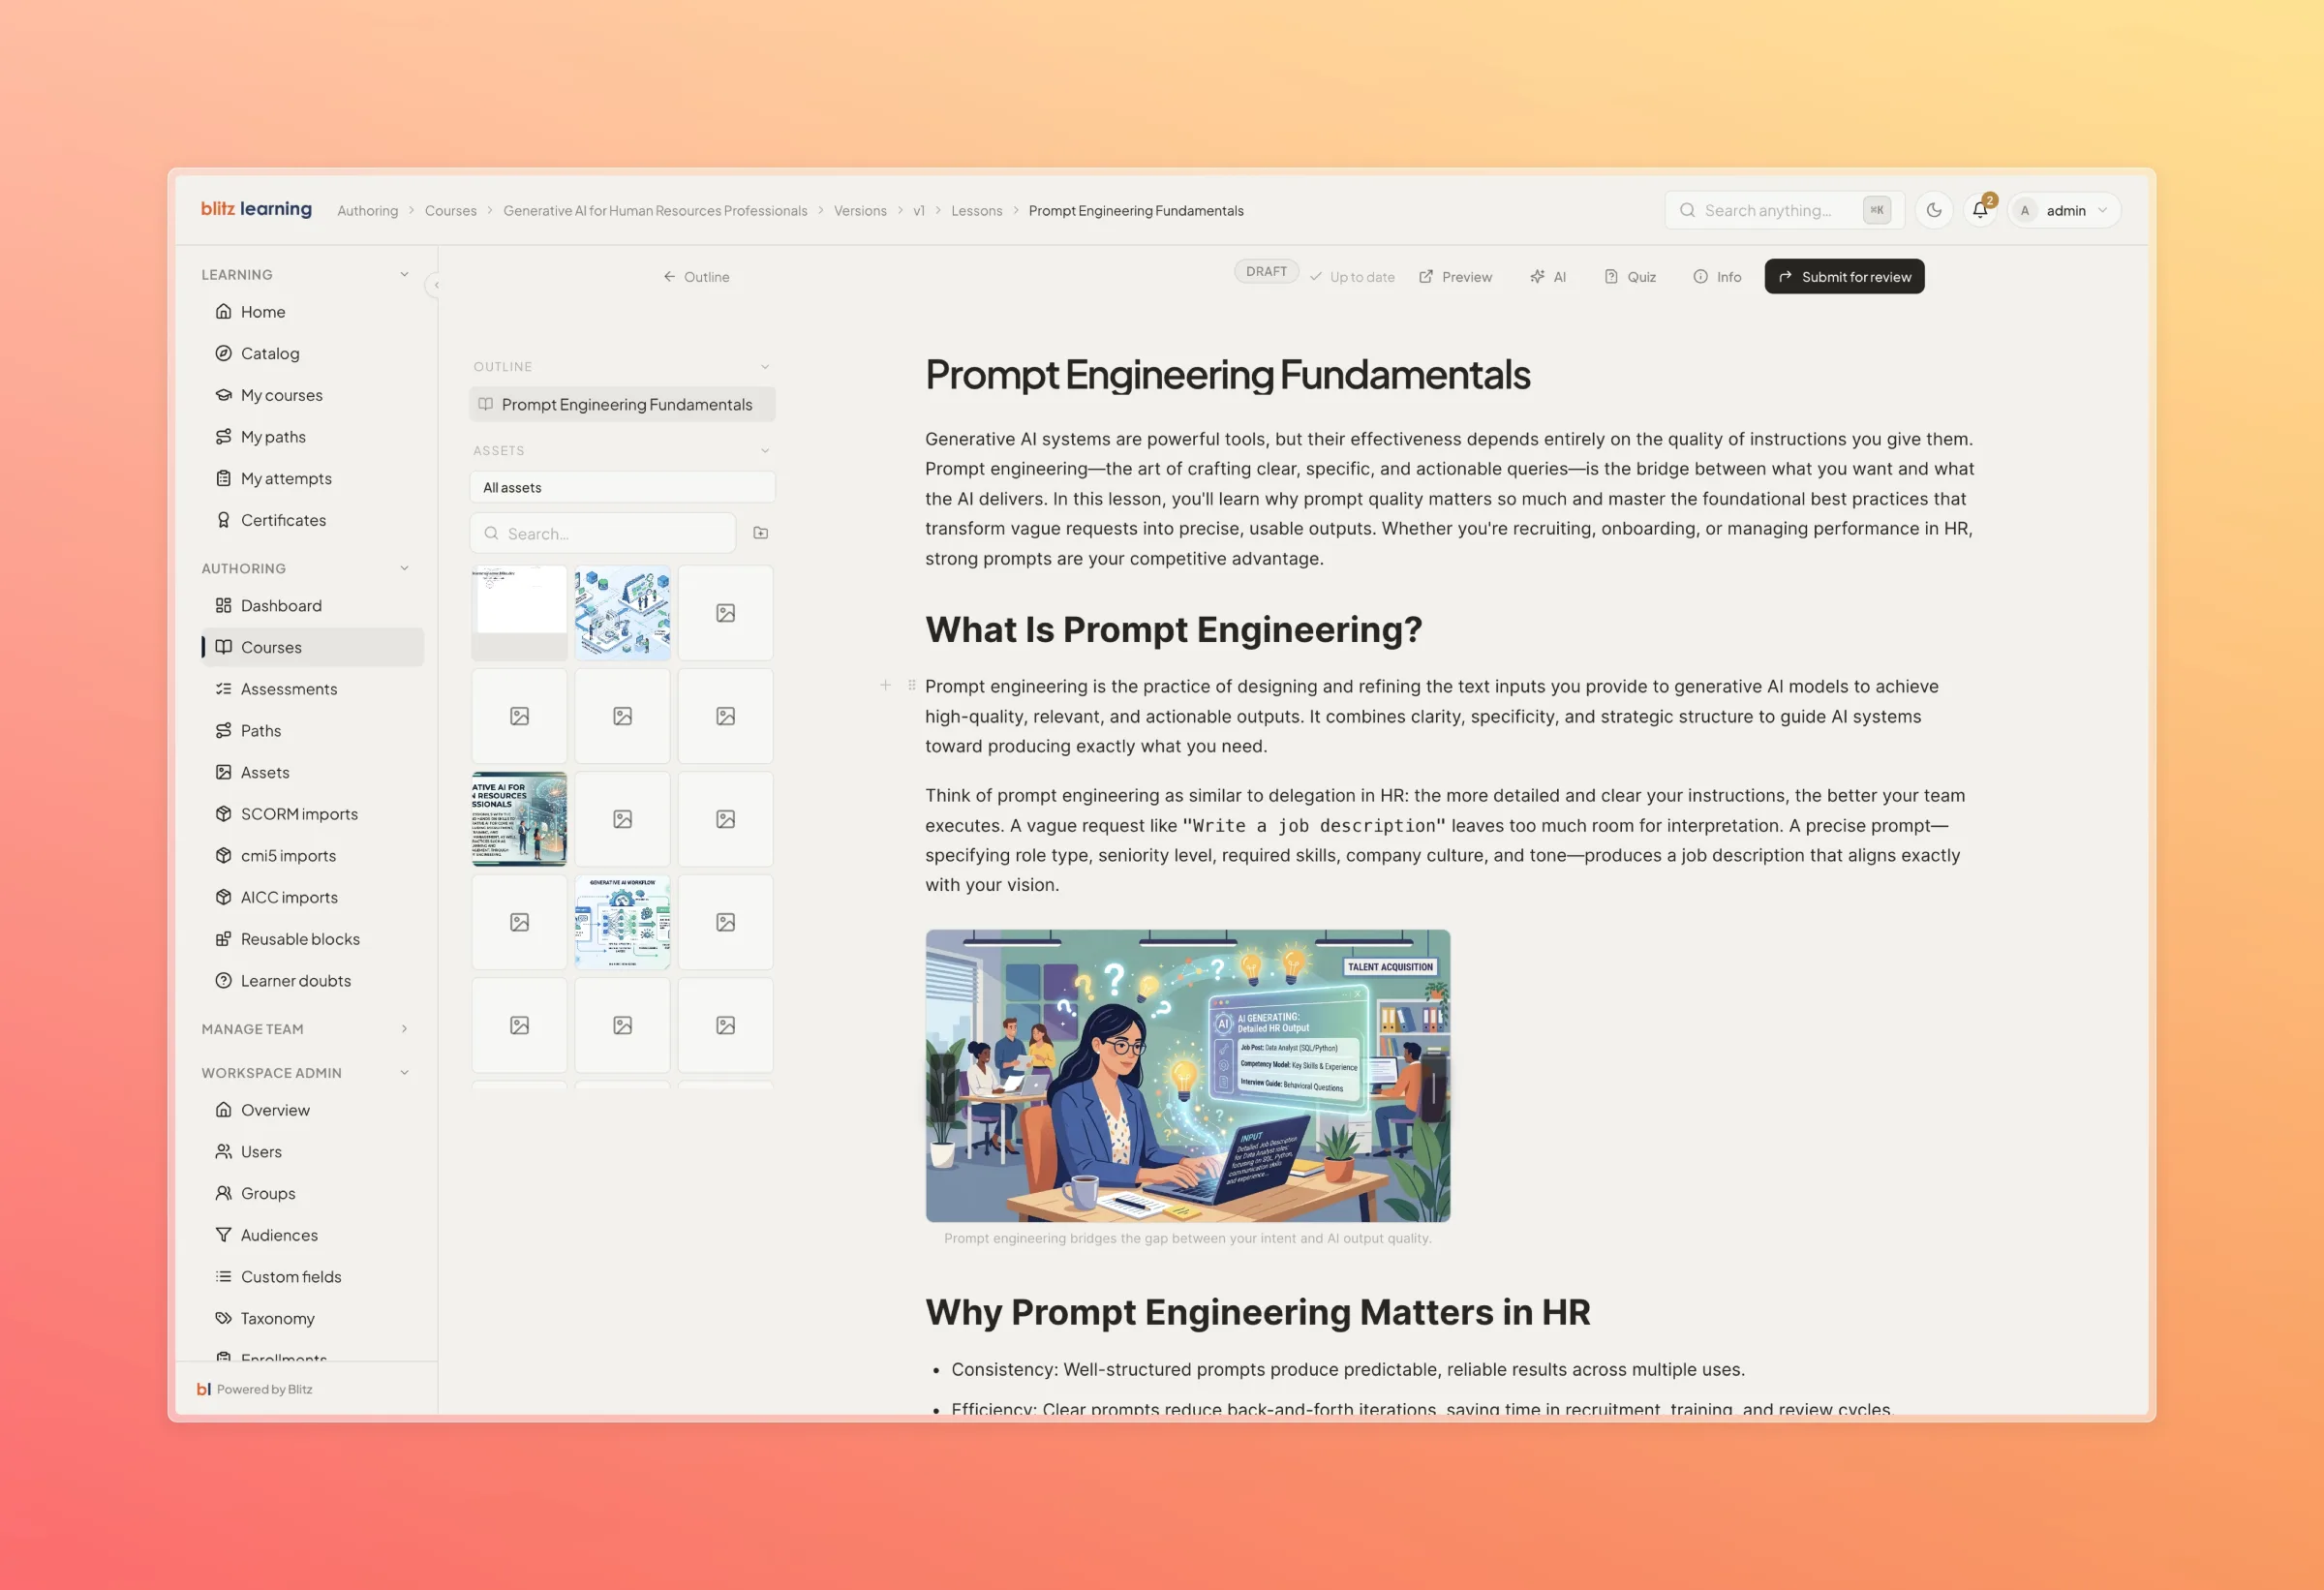
Task: Open the All assets filter dropdown
Action: point(622,487)
